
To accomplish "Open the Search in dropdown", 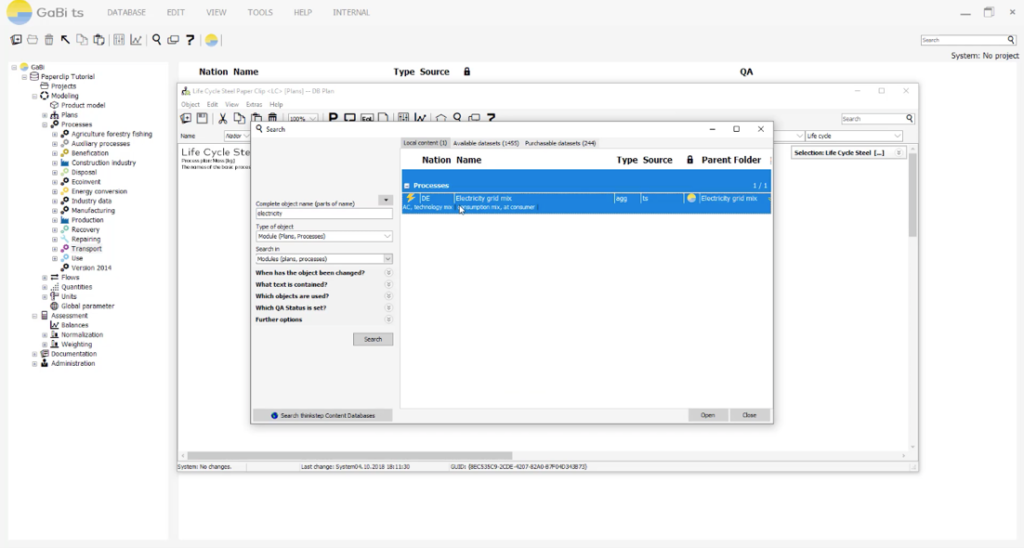I will click(x=387, y=259).
